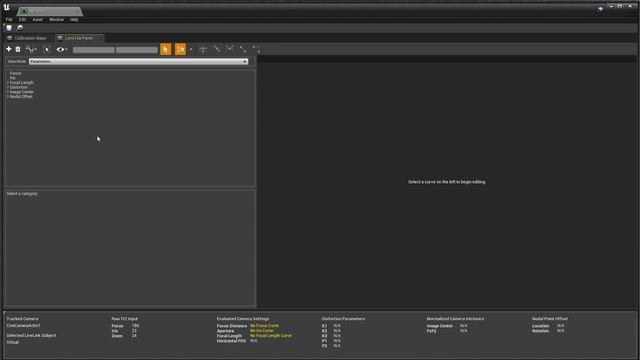Click the 'No Iris Curve' warning text
This screenshot has width=640, height=360.
(262, 331)
